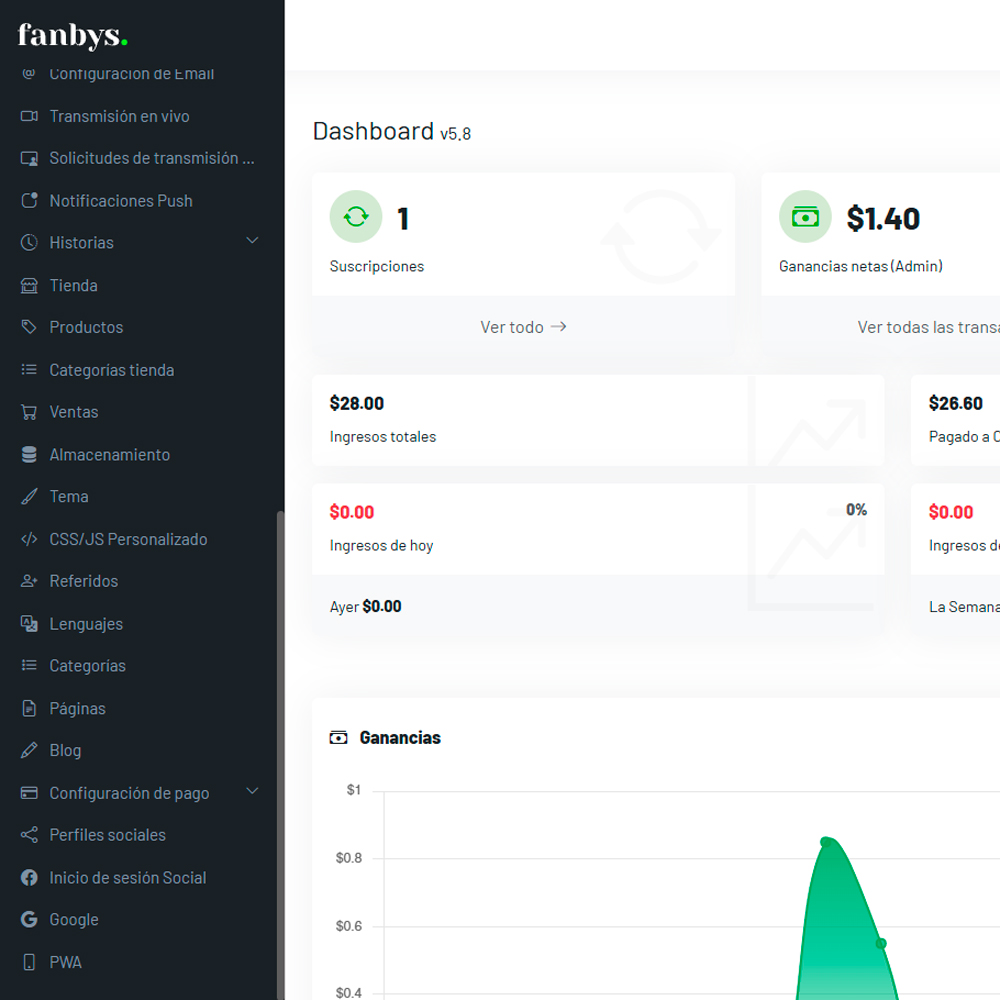This screenshot has height=1000, width=1000.
Task: Click the Almacenamiento database icon
Action: (x=29, y=455)
